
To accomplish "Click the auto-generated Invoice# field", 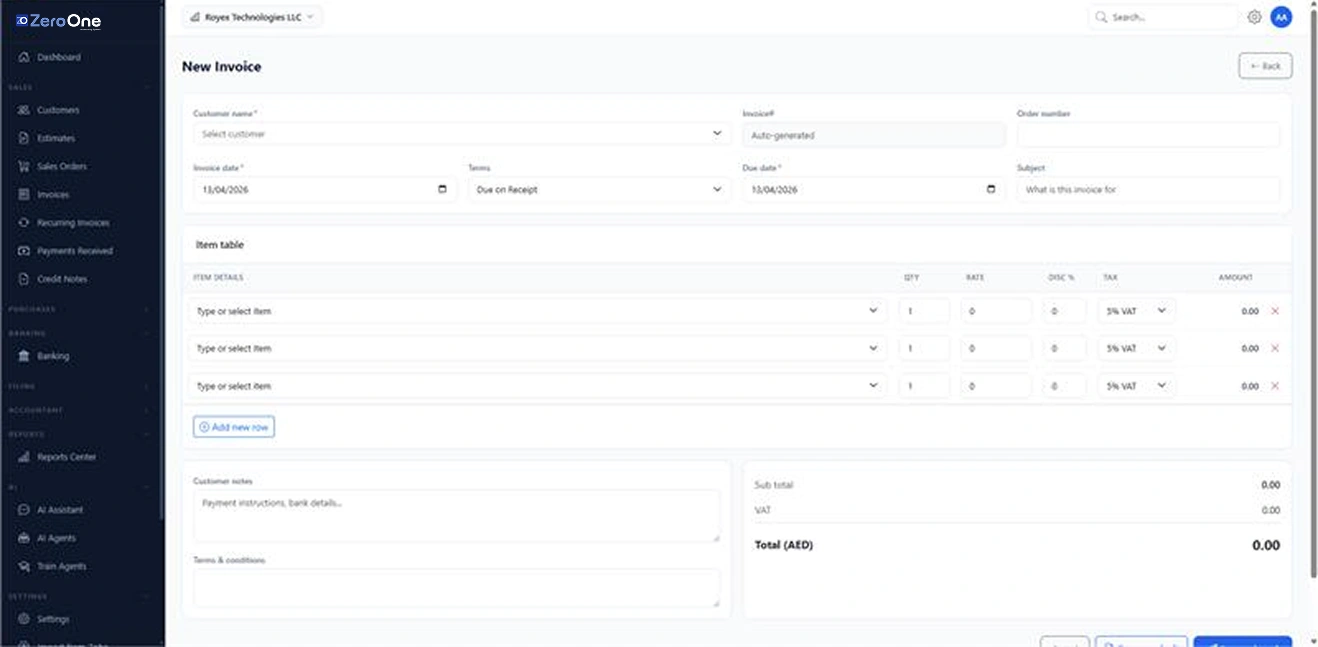I will pyautogui.click(x=873, y=135).
